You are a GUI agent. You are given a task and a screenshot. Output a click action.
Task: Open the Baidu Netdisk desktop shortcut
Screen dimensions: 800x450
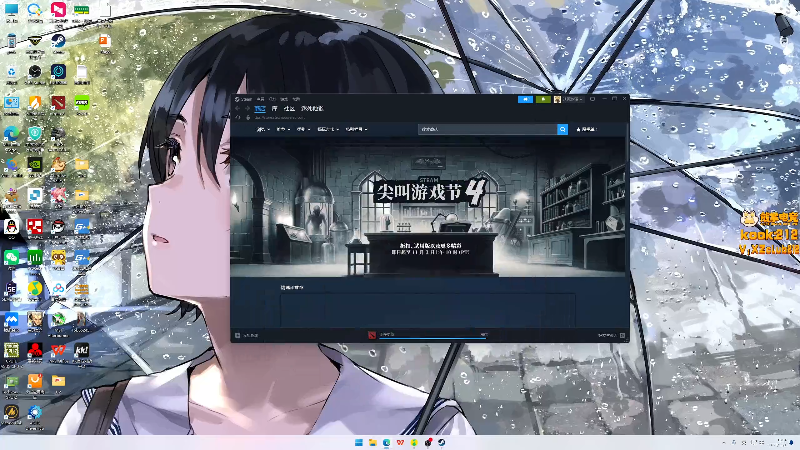(58, 289)
